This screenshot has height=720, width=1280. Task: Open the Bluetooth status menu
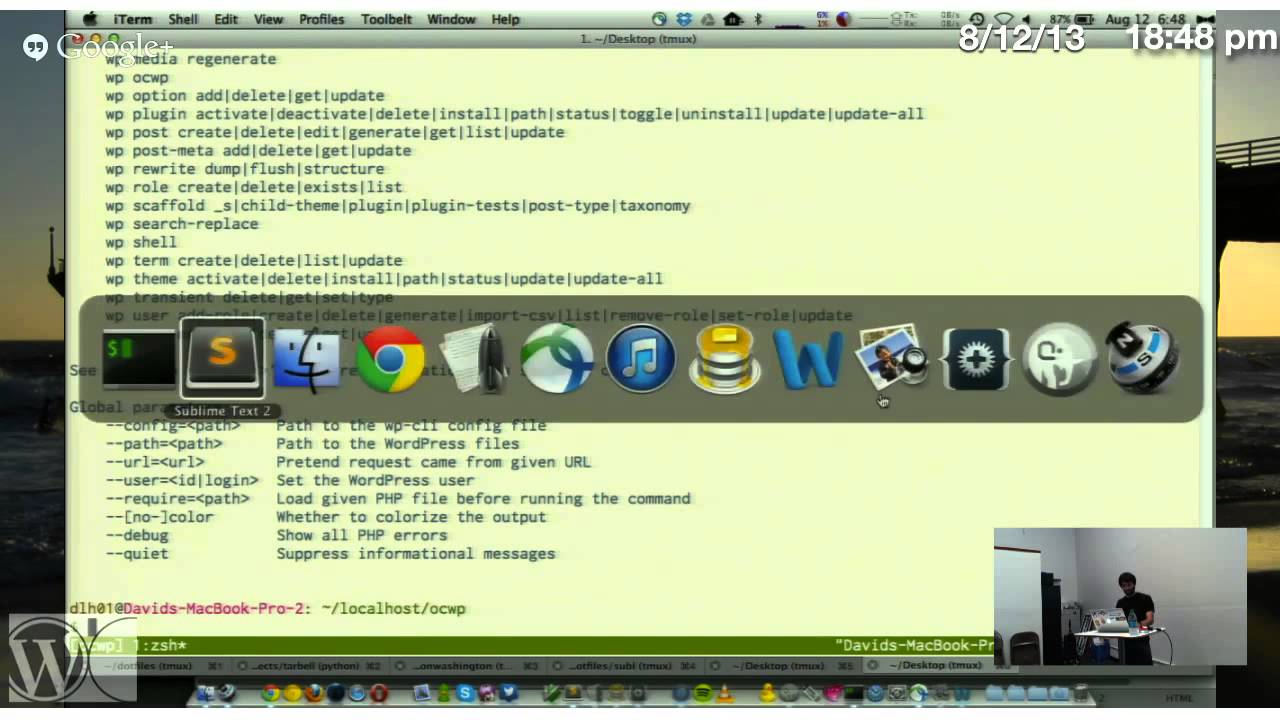click(758, 19)
